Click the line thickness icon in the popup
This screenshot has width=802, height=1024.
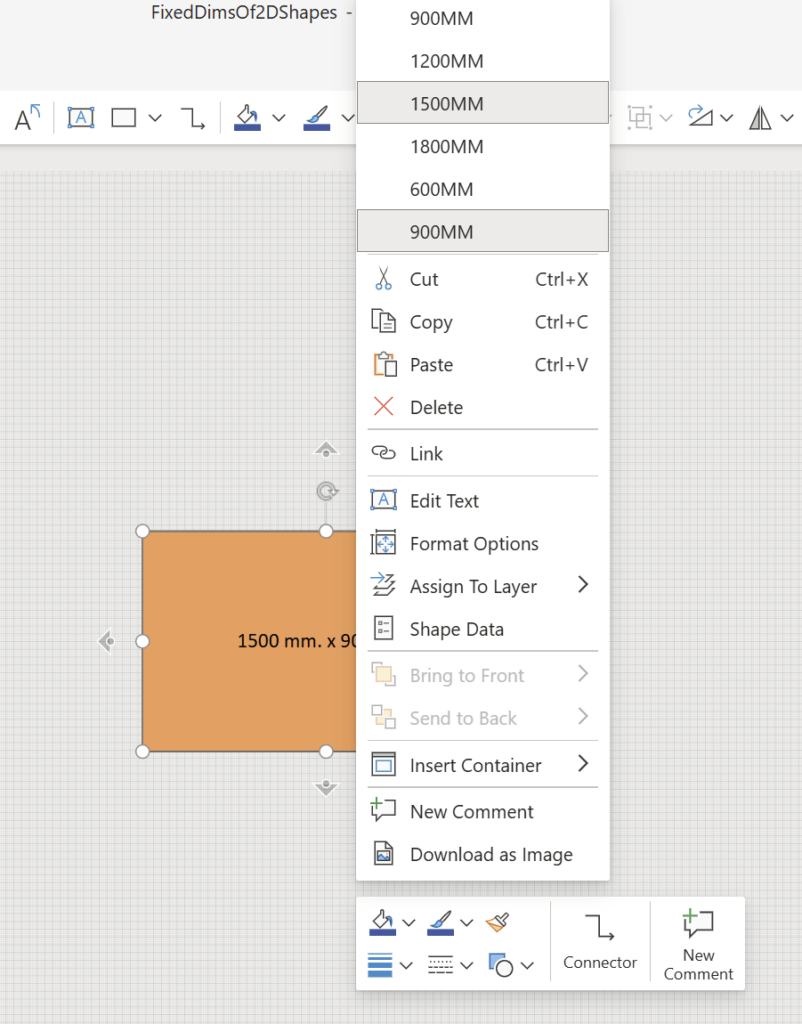(380, 965)
